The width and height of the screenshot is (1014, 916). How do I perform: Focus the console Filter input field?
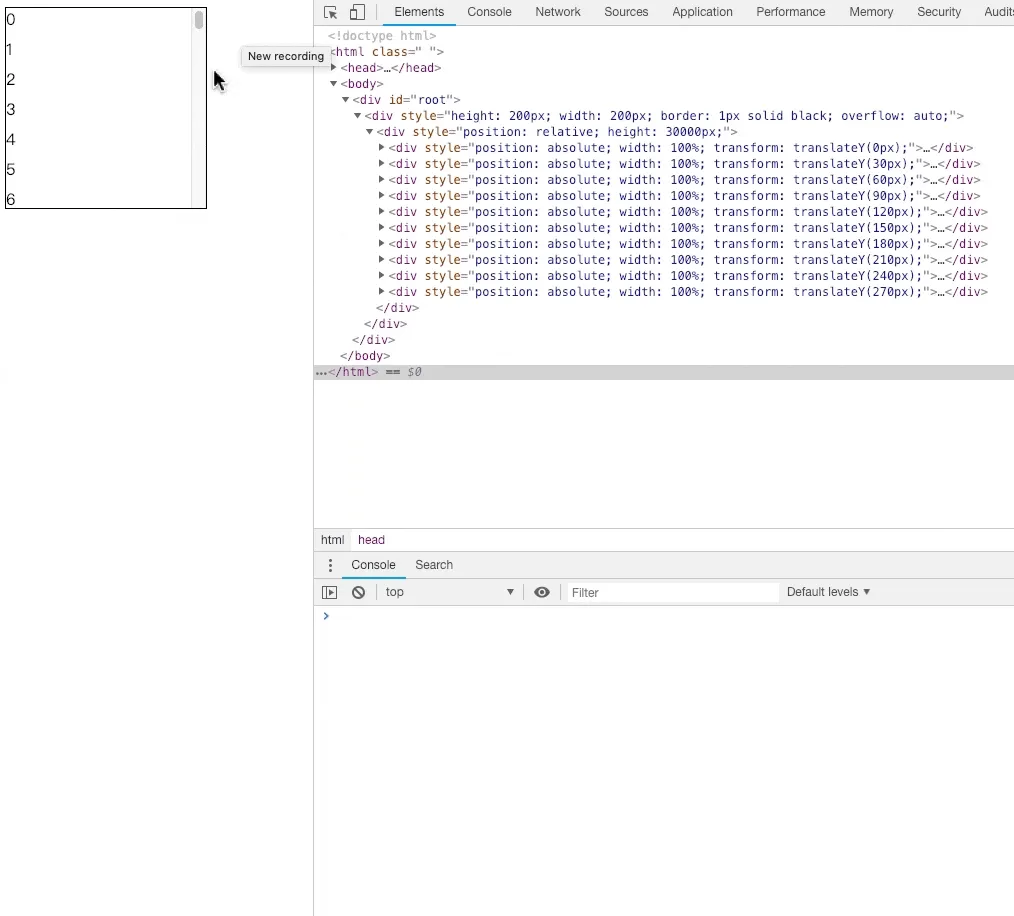[673, 593]
